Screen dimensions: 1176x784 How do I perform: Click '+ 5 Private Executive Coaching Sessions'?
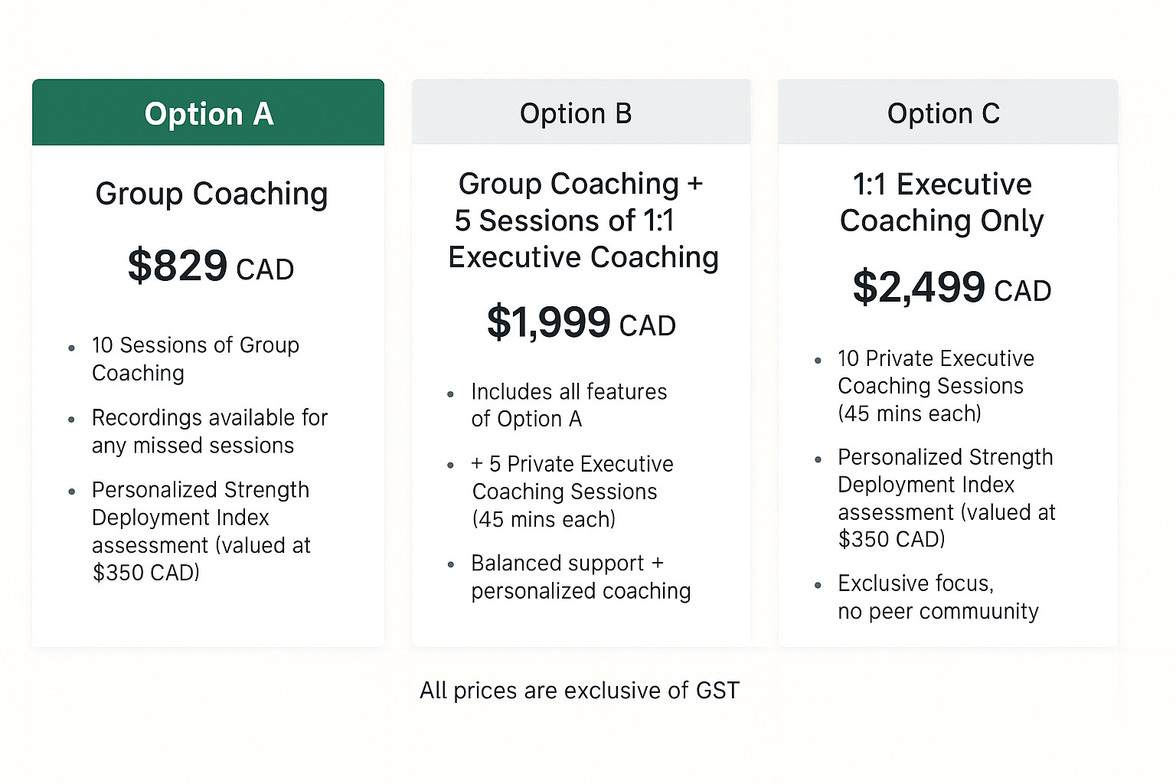pyautogui.click(x=572, y=491)
